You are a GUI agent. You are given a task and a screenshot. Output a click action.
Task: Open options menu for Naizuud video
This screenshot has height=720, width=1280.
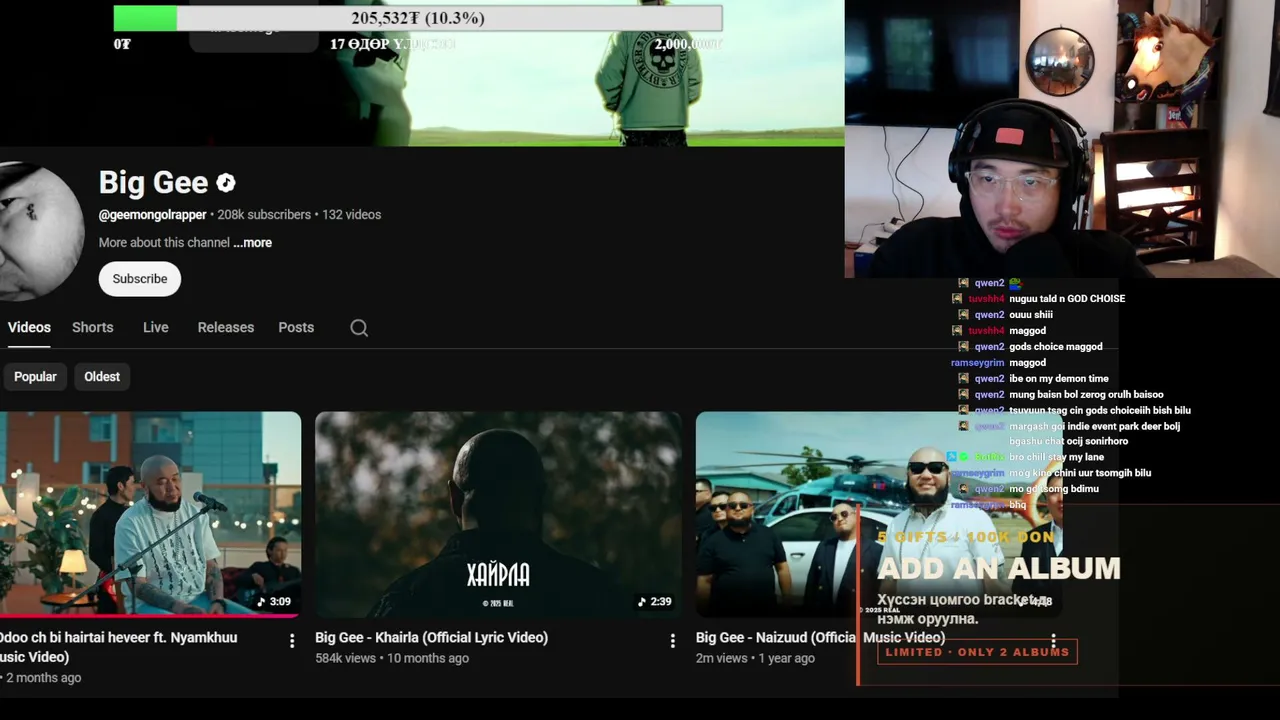coord(1053,640)
